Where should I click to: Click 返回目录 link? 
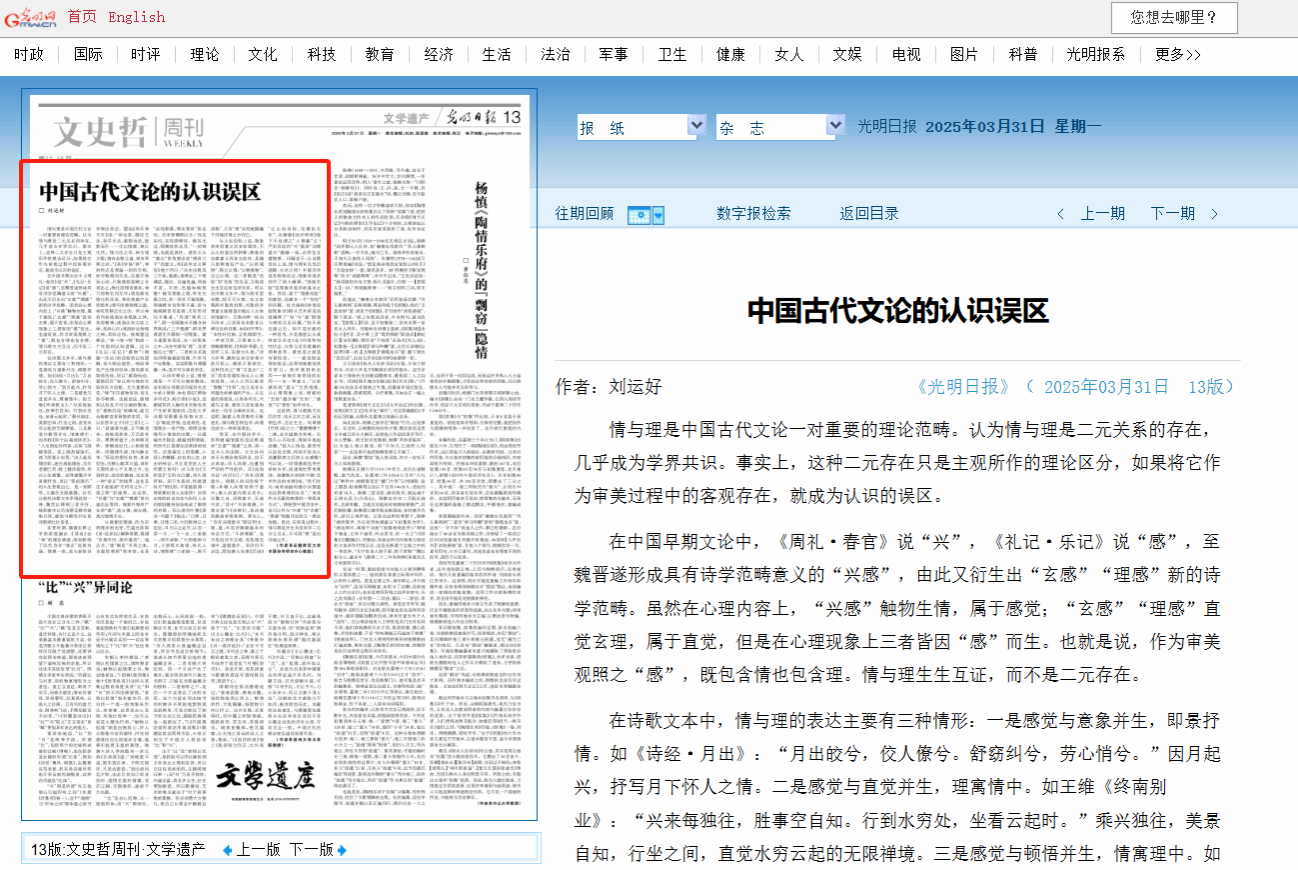point(870,213)
